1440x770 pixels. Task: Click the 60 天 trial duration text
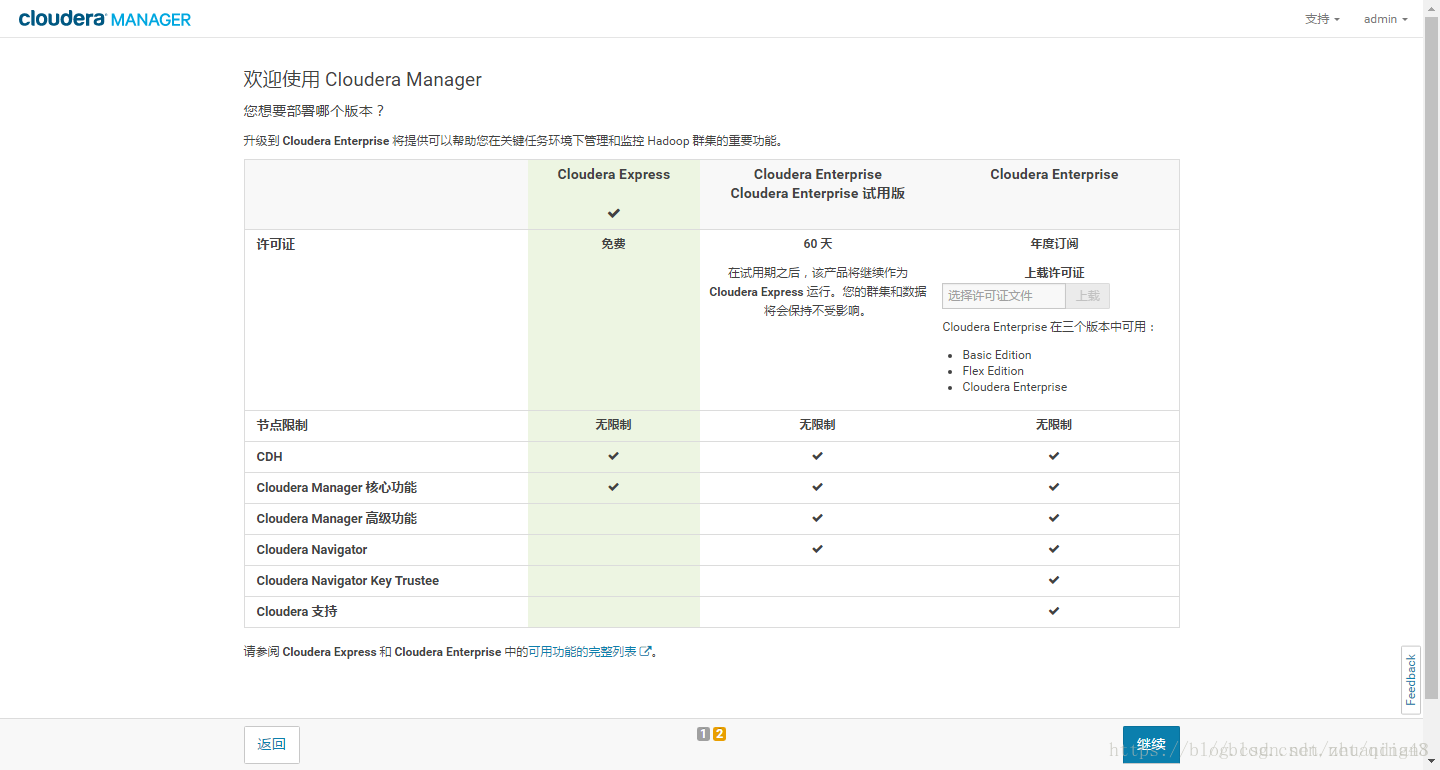(x=818, y=244)
